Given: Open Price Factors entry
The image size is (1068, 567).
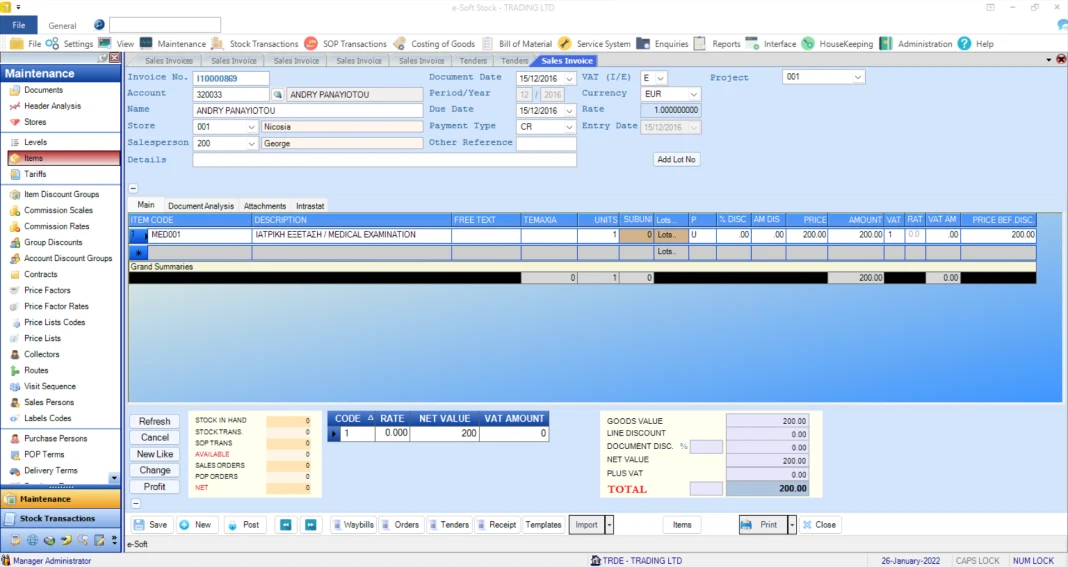Looking at the screenshot, I should (x=47, y=290).
